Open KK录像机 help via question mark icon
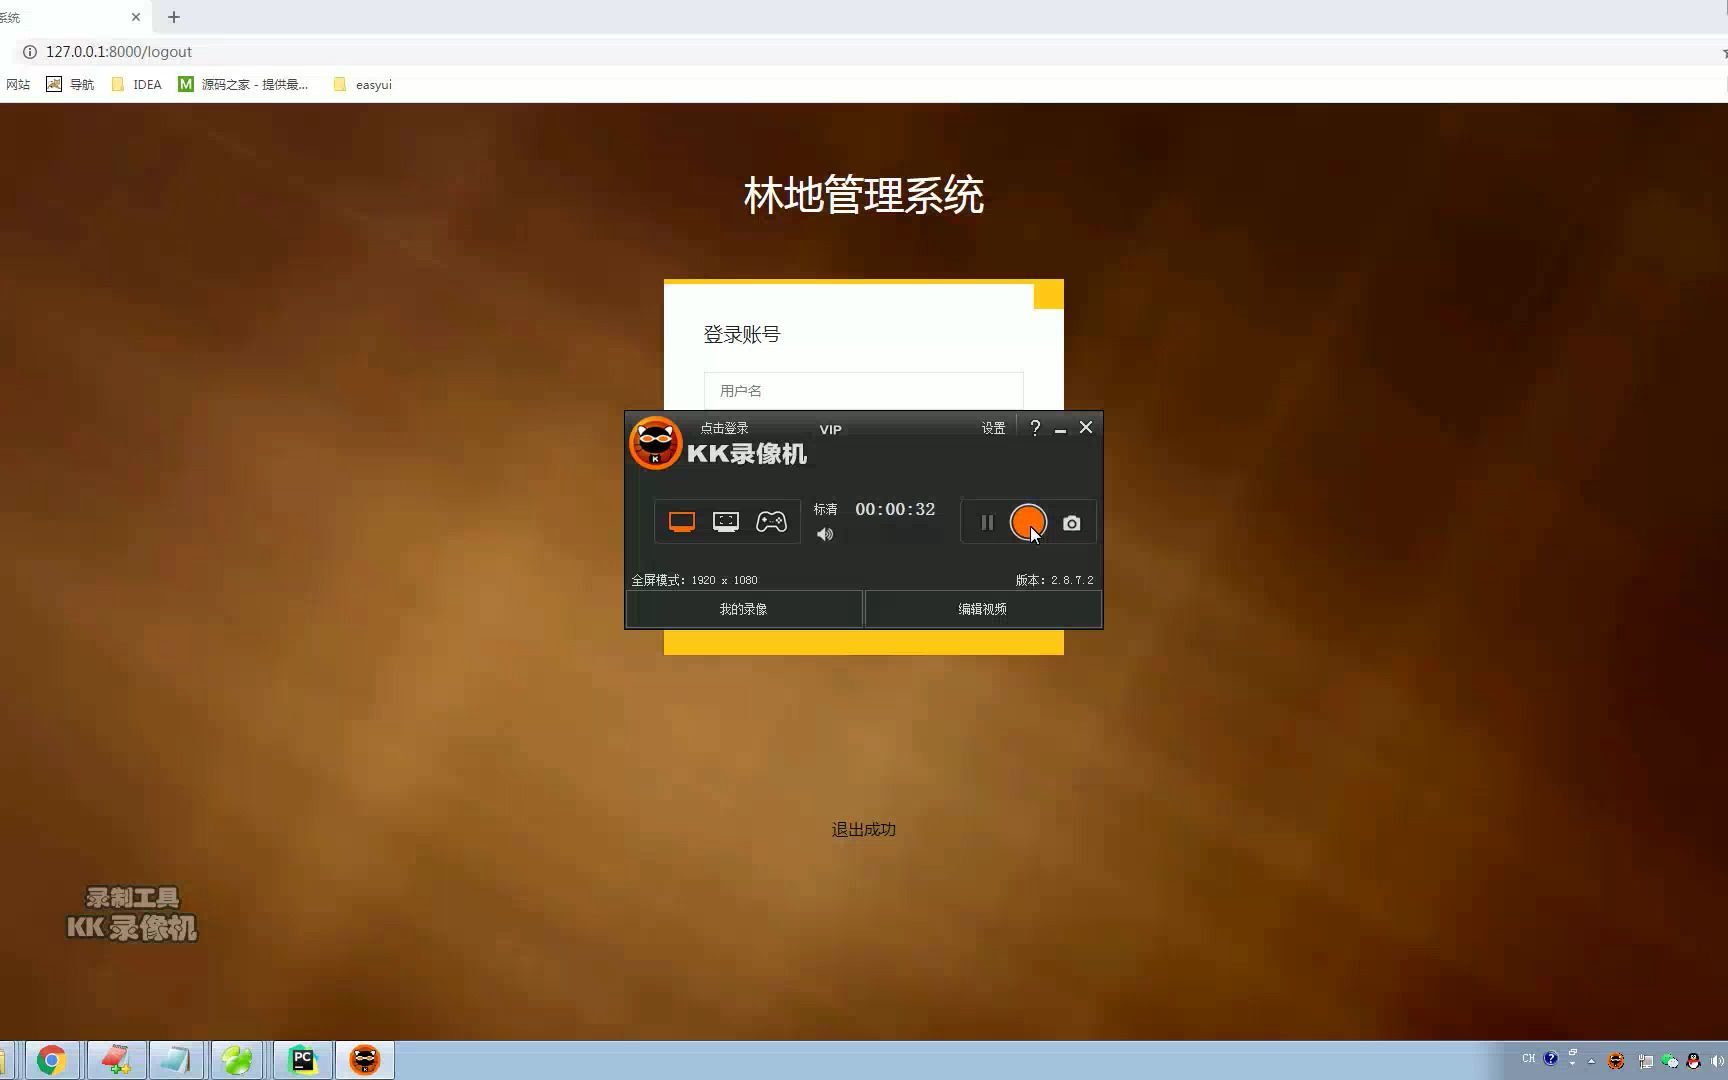The height and width of the screenshot is (1080, 1728). point(1035,427)
